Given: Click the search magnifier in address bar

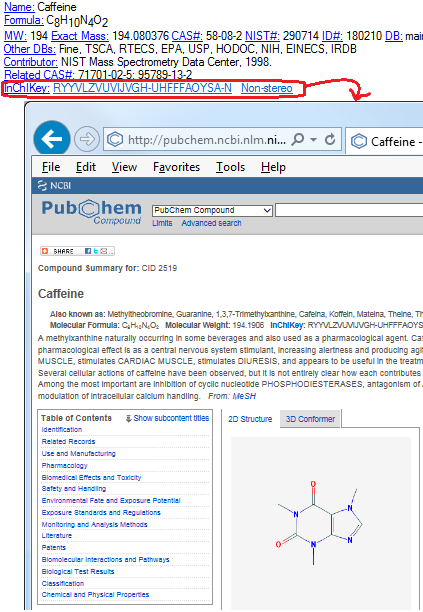Looking at the screenshot, I should (298, 139).
